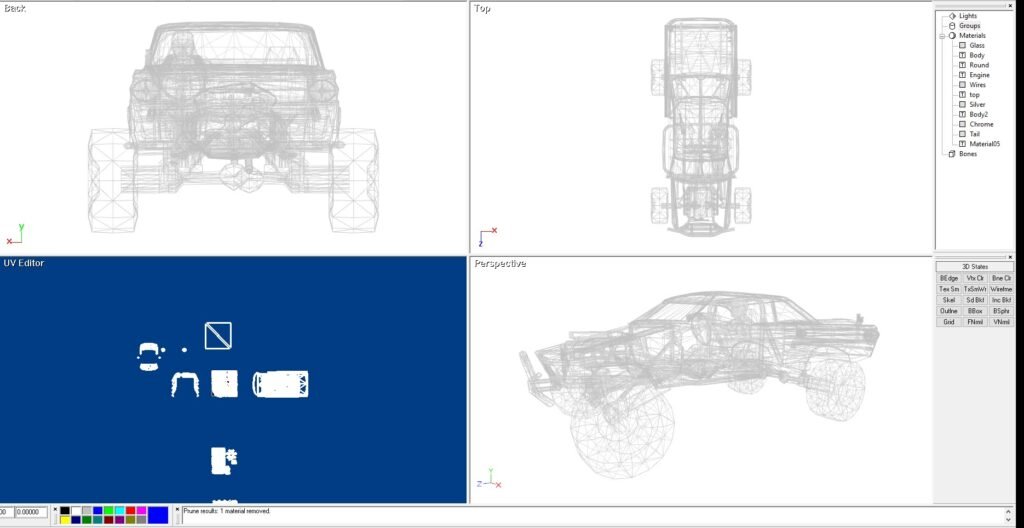Image resolution: width=1024 pixels, height=528 pixels.
Task: Pick the yellow color swatch
Action: point(65,520)
